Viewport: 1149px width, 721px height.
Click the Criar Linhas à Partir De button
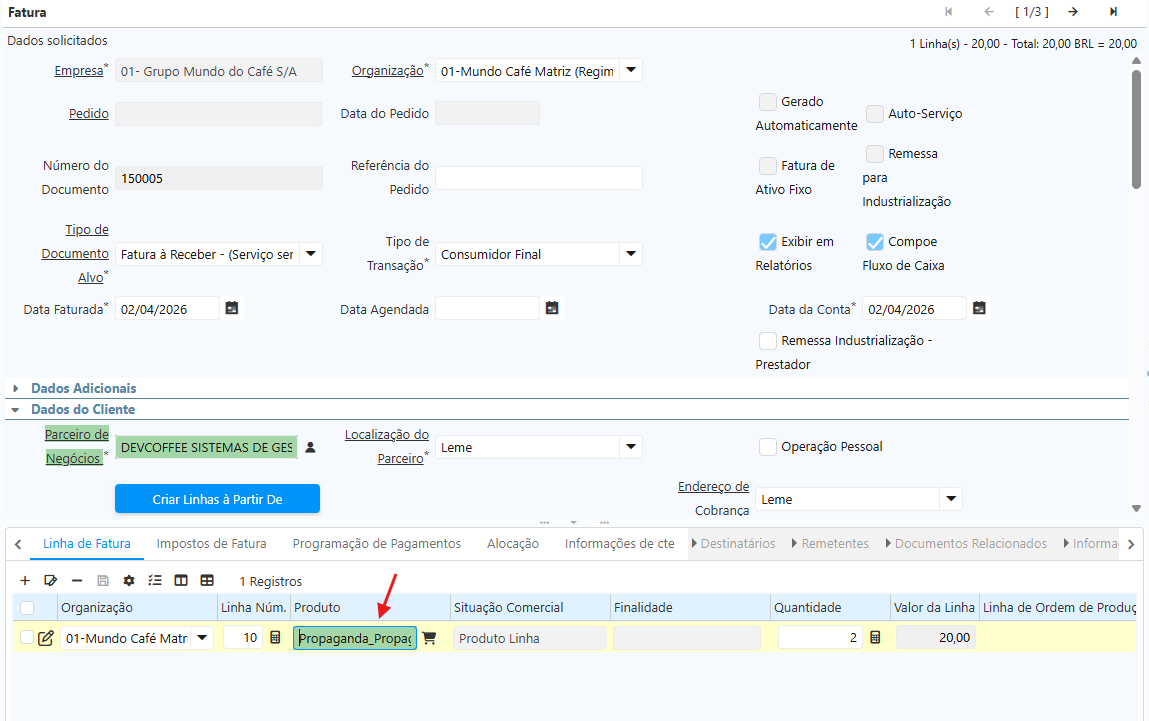coord(217,498)
